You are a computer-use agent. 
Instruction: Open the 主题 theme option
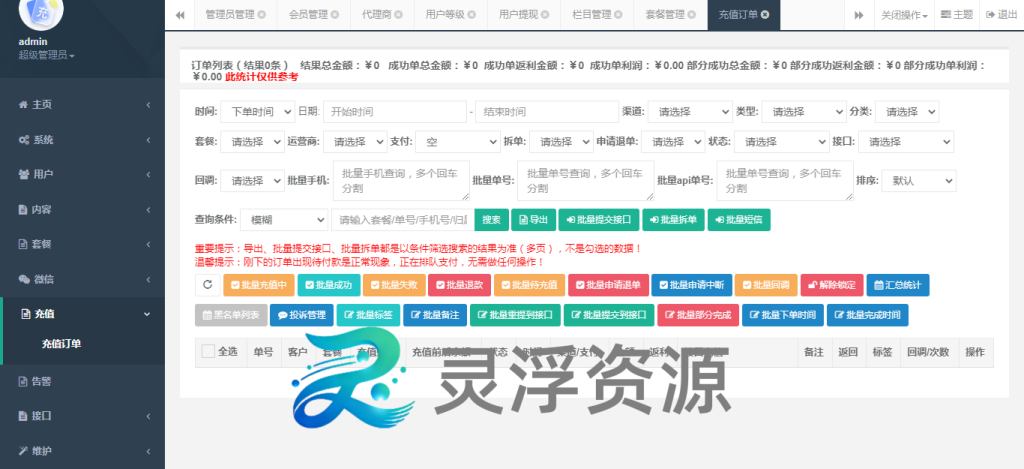coord(957,14)
